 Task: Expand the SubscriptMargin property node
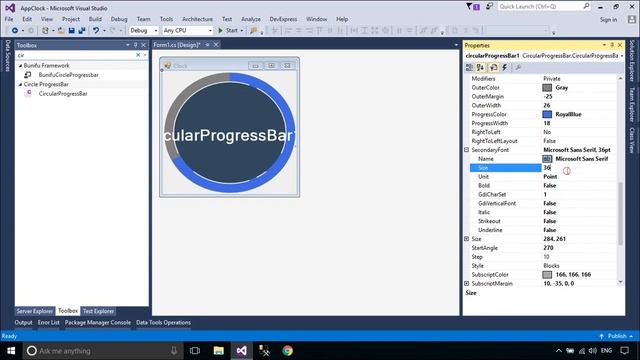[467, 283]
